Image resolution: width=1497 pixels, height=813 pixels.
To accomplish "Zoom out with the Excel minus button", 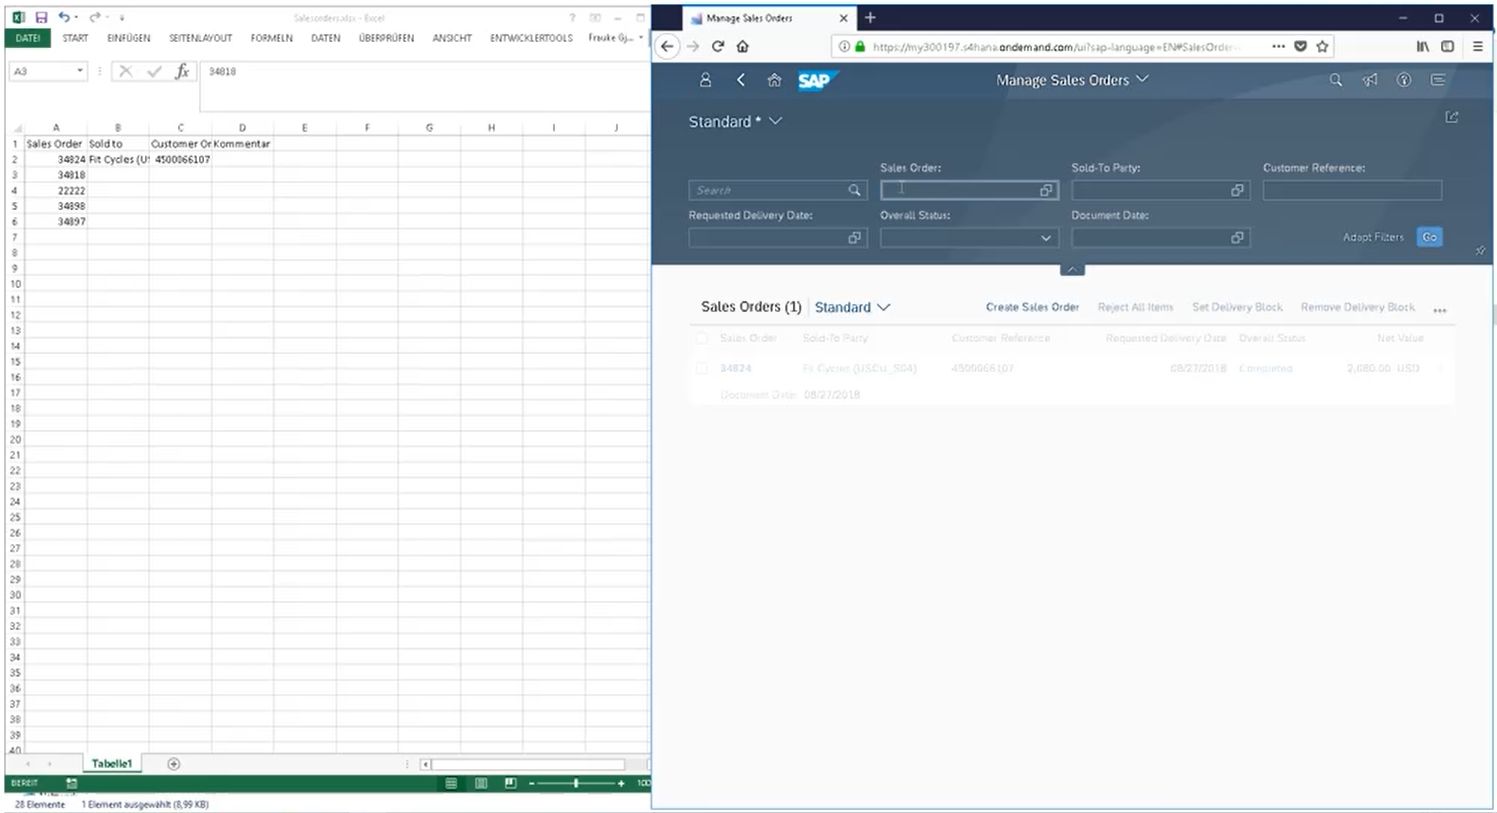I will pyautogui.click(x=531, y=783).
